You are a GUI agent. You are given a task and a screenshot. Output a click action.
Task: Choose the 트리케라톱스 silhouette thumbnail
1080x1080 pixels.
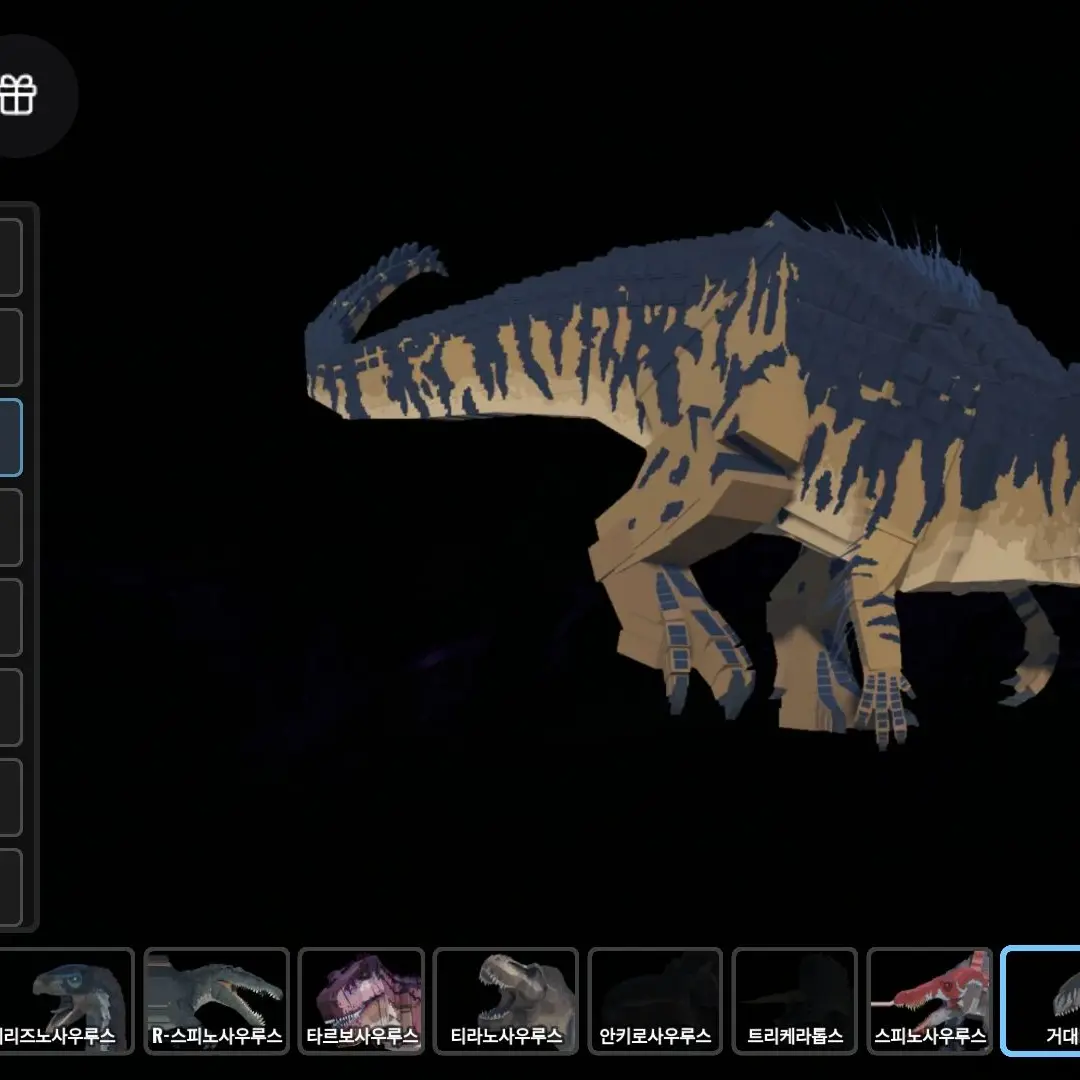click(x=795, y=1000)
